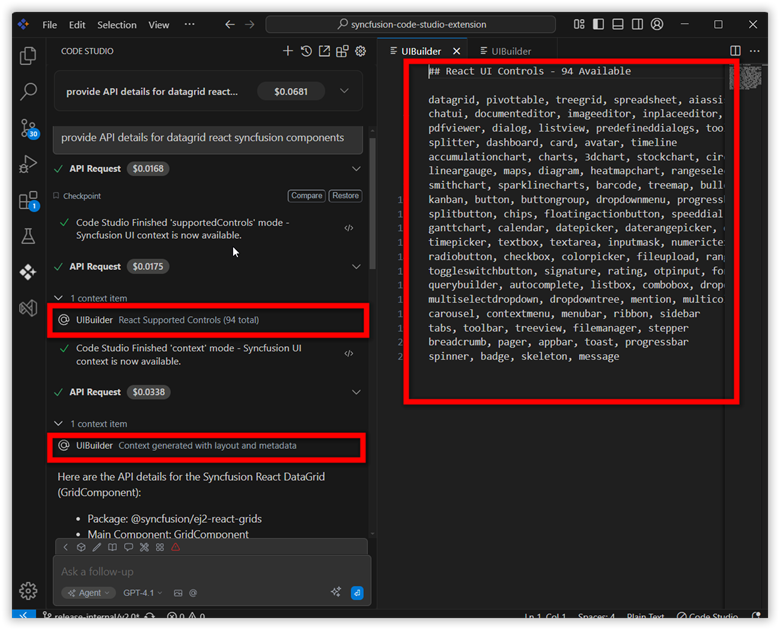Collapse the first '1 context item' section
780x630 pixels.
[61, 298]
